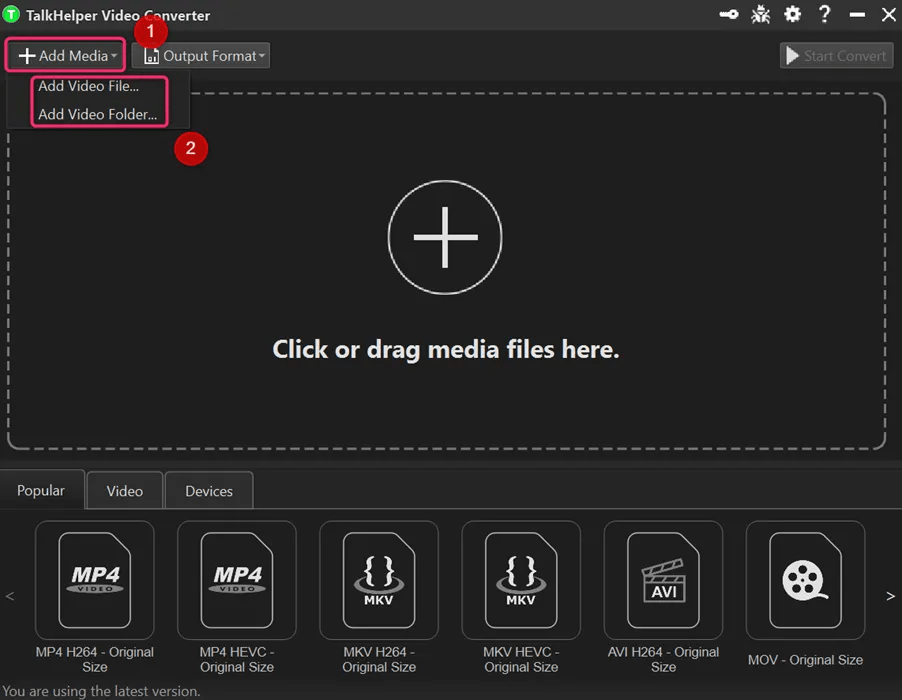Image resolution: width=902 pixels, height=700 pixels.
Task: Open settings via the gear icon
Action: point(792,14)
